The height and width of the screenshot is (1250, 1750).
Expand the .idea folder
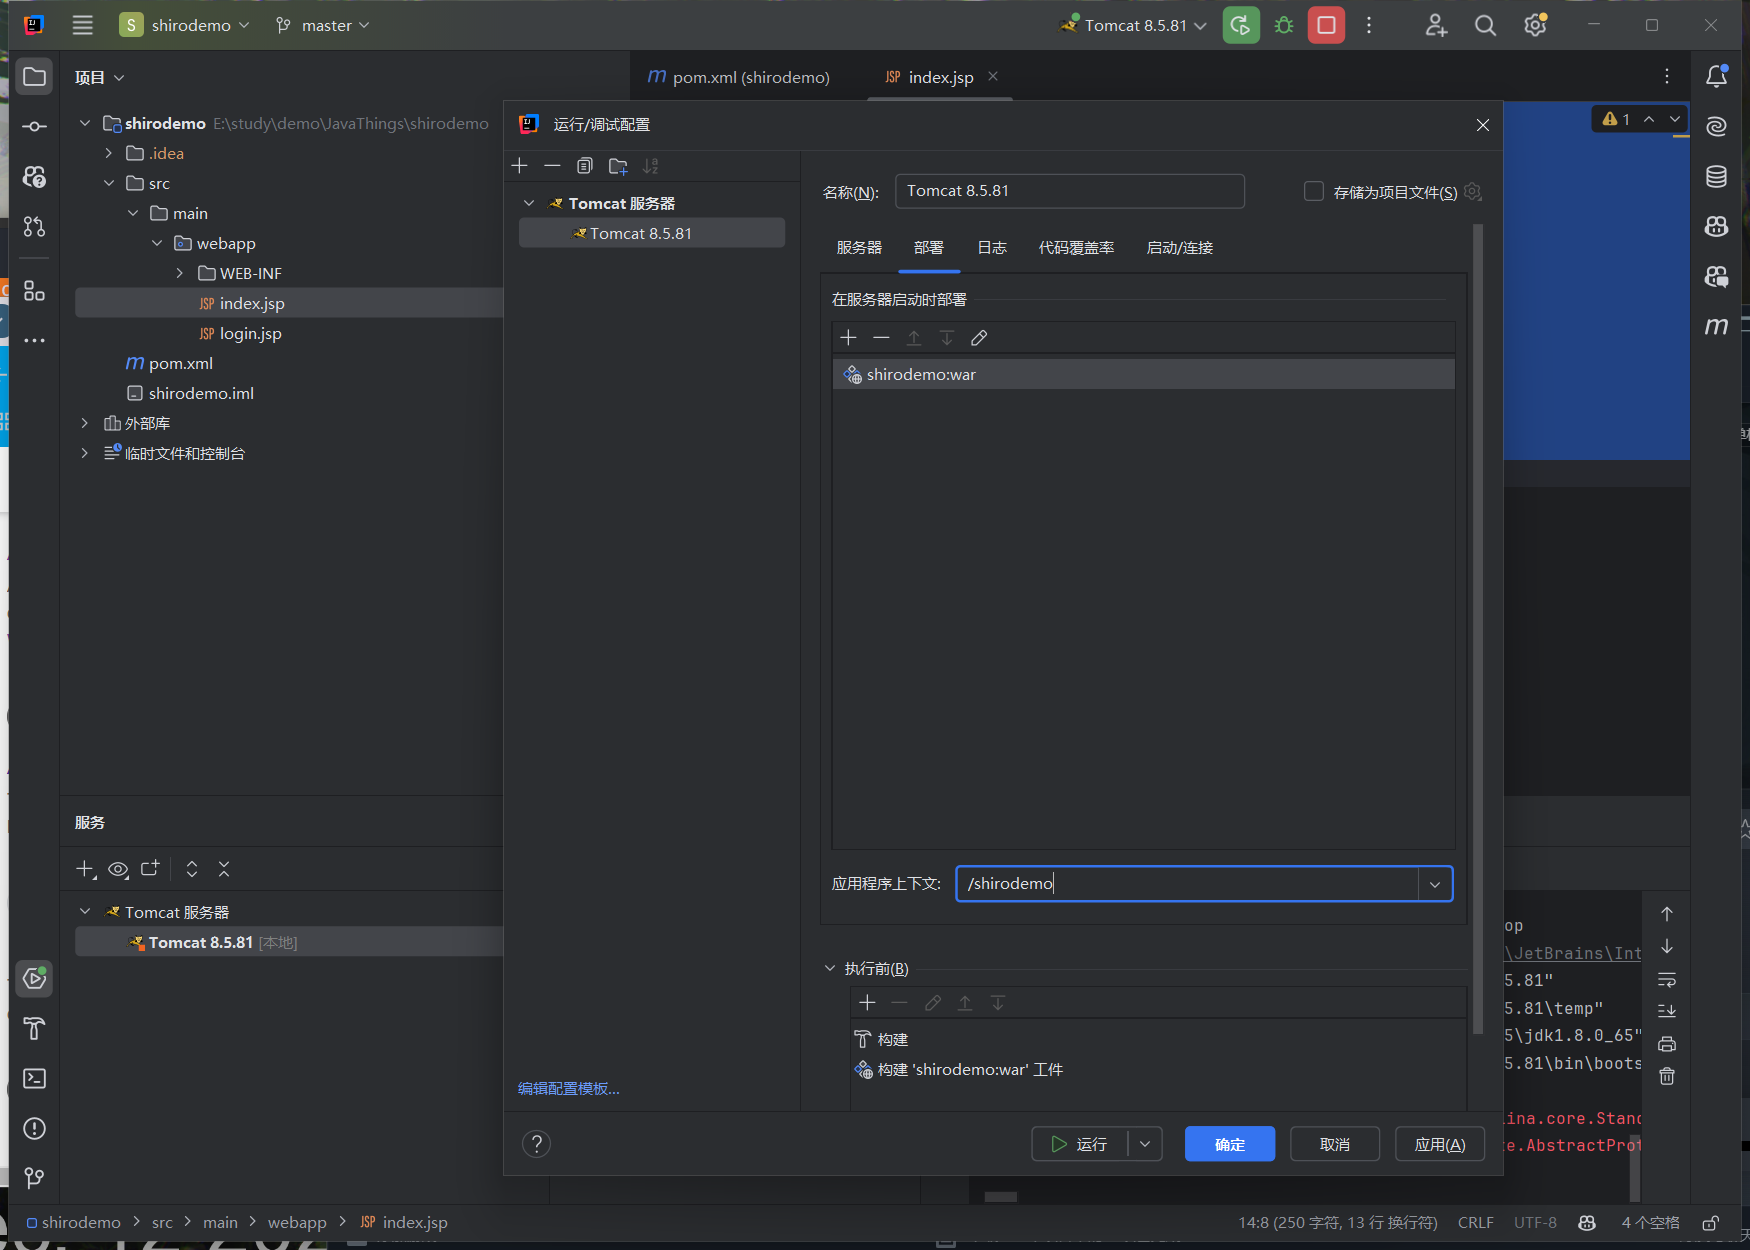[x=109, y=153]
